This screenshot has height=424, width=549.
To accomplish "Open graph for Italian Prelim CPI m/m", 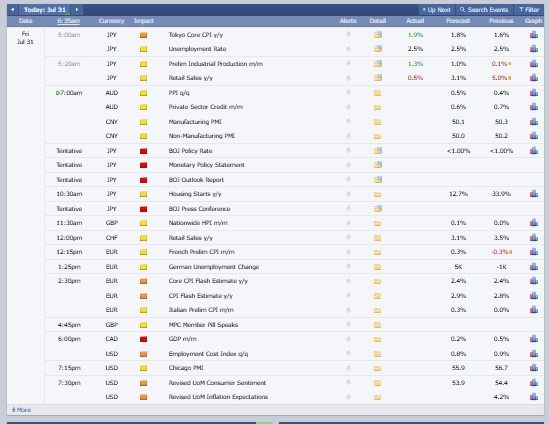I will click(534, 310).
